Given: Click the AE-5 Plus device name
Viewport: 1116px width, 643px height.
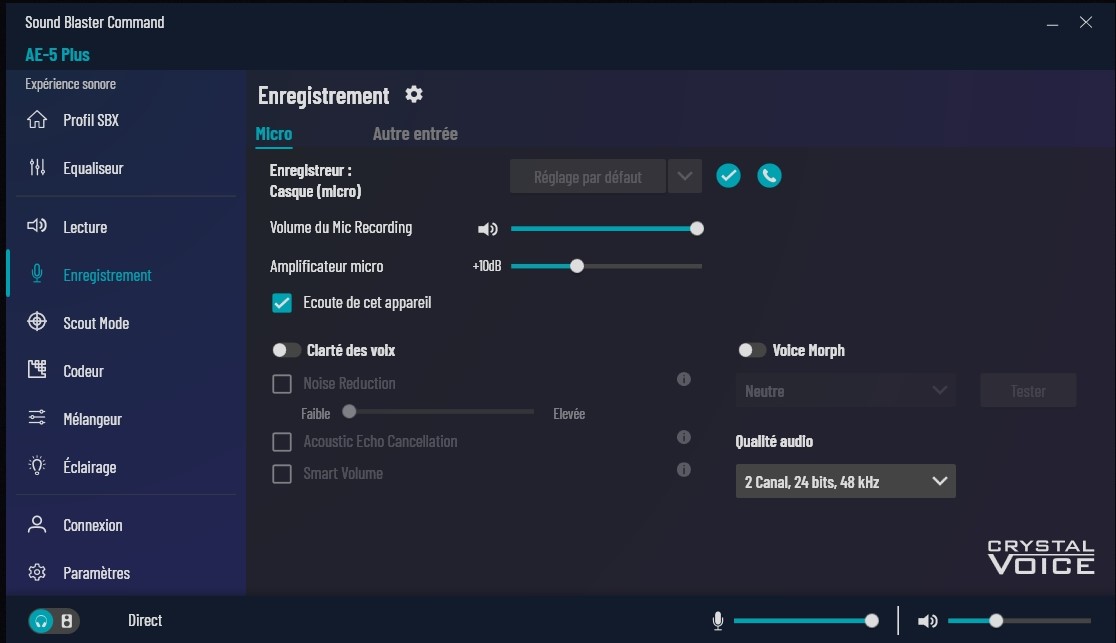Looking at the screenshot, I should click(x=58, y=55).
